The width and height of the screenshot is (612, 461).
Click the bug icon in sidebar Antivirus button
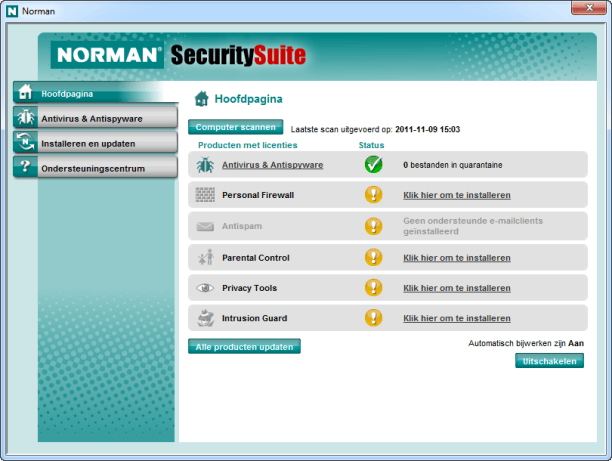(x=26, y=117)
